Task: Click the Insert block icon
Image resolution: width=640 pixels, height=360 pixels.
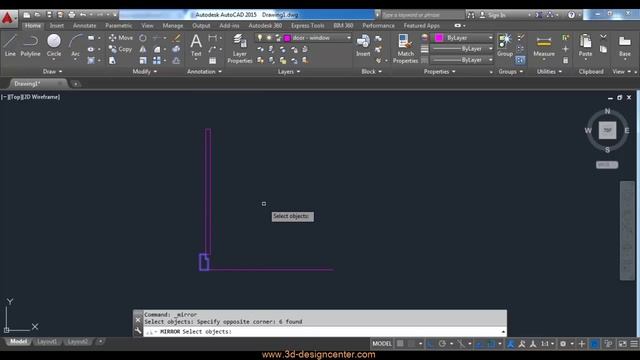Action: [x=363, y=45]
